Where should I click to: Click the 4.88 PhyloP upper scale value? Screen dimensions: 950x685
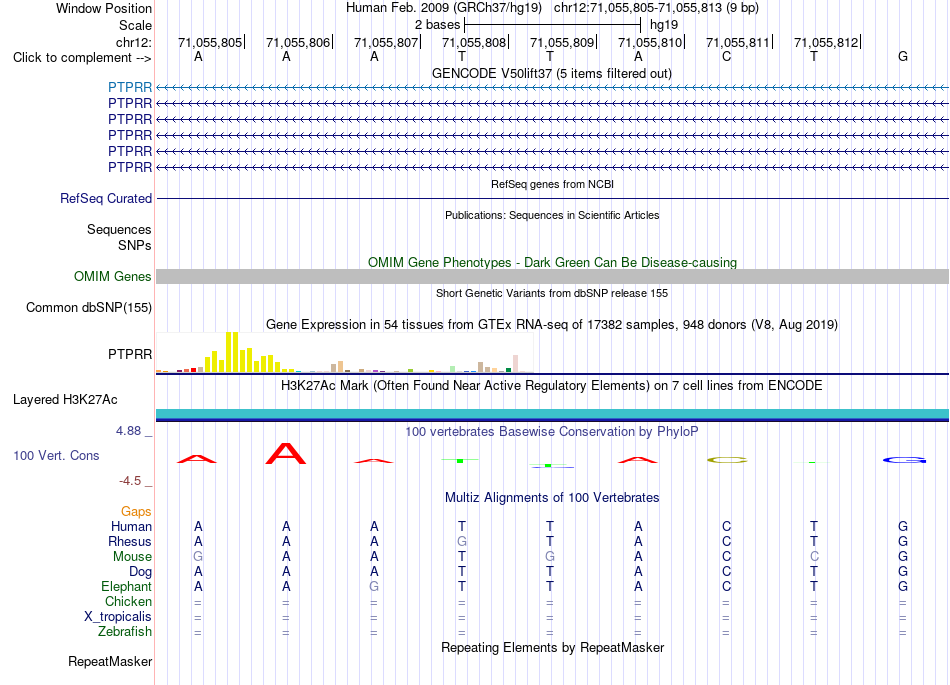coord(128,431)
